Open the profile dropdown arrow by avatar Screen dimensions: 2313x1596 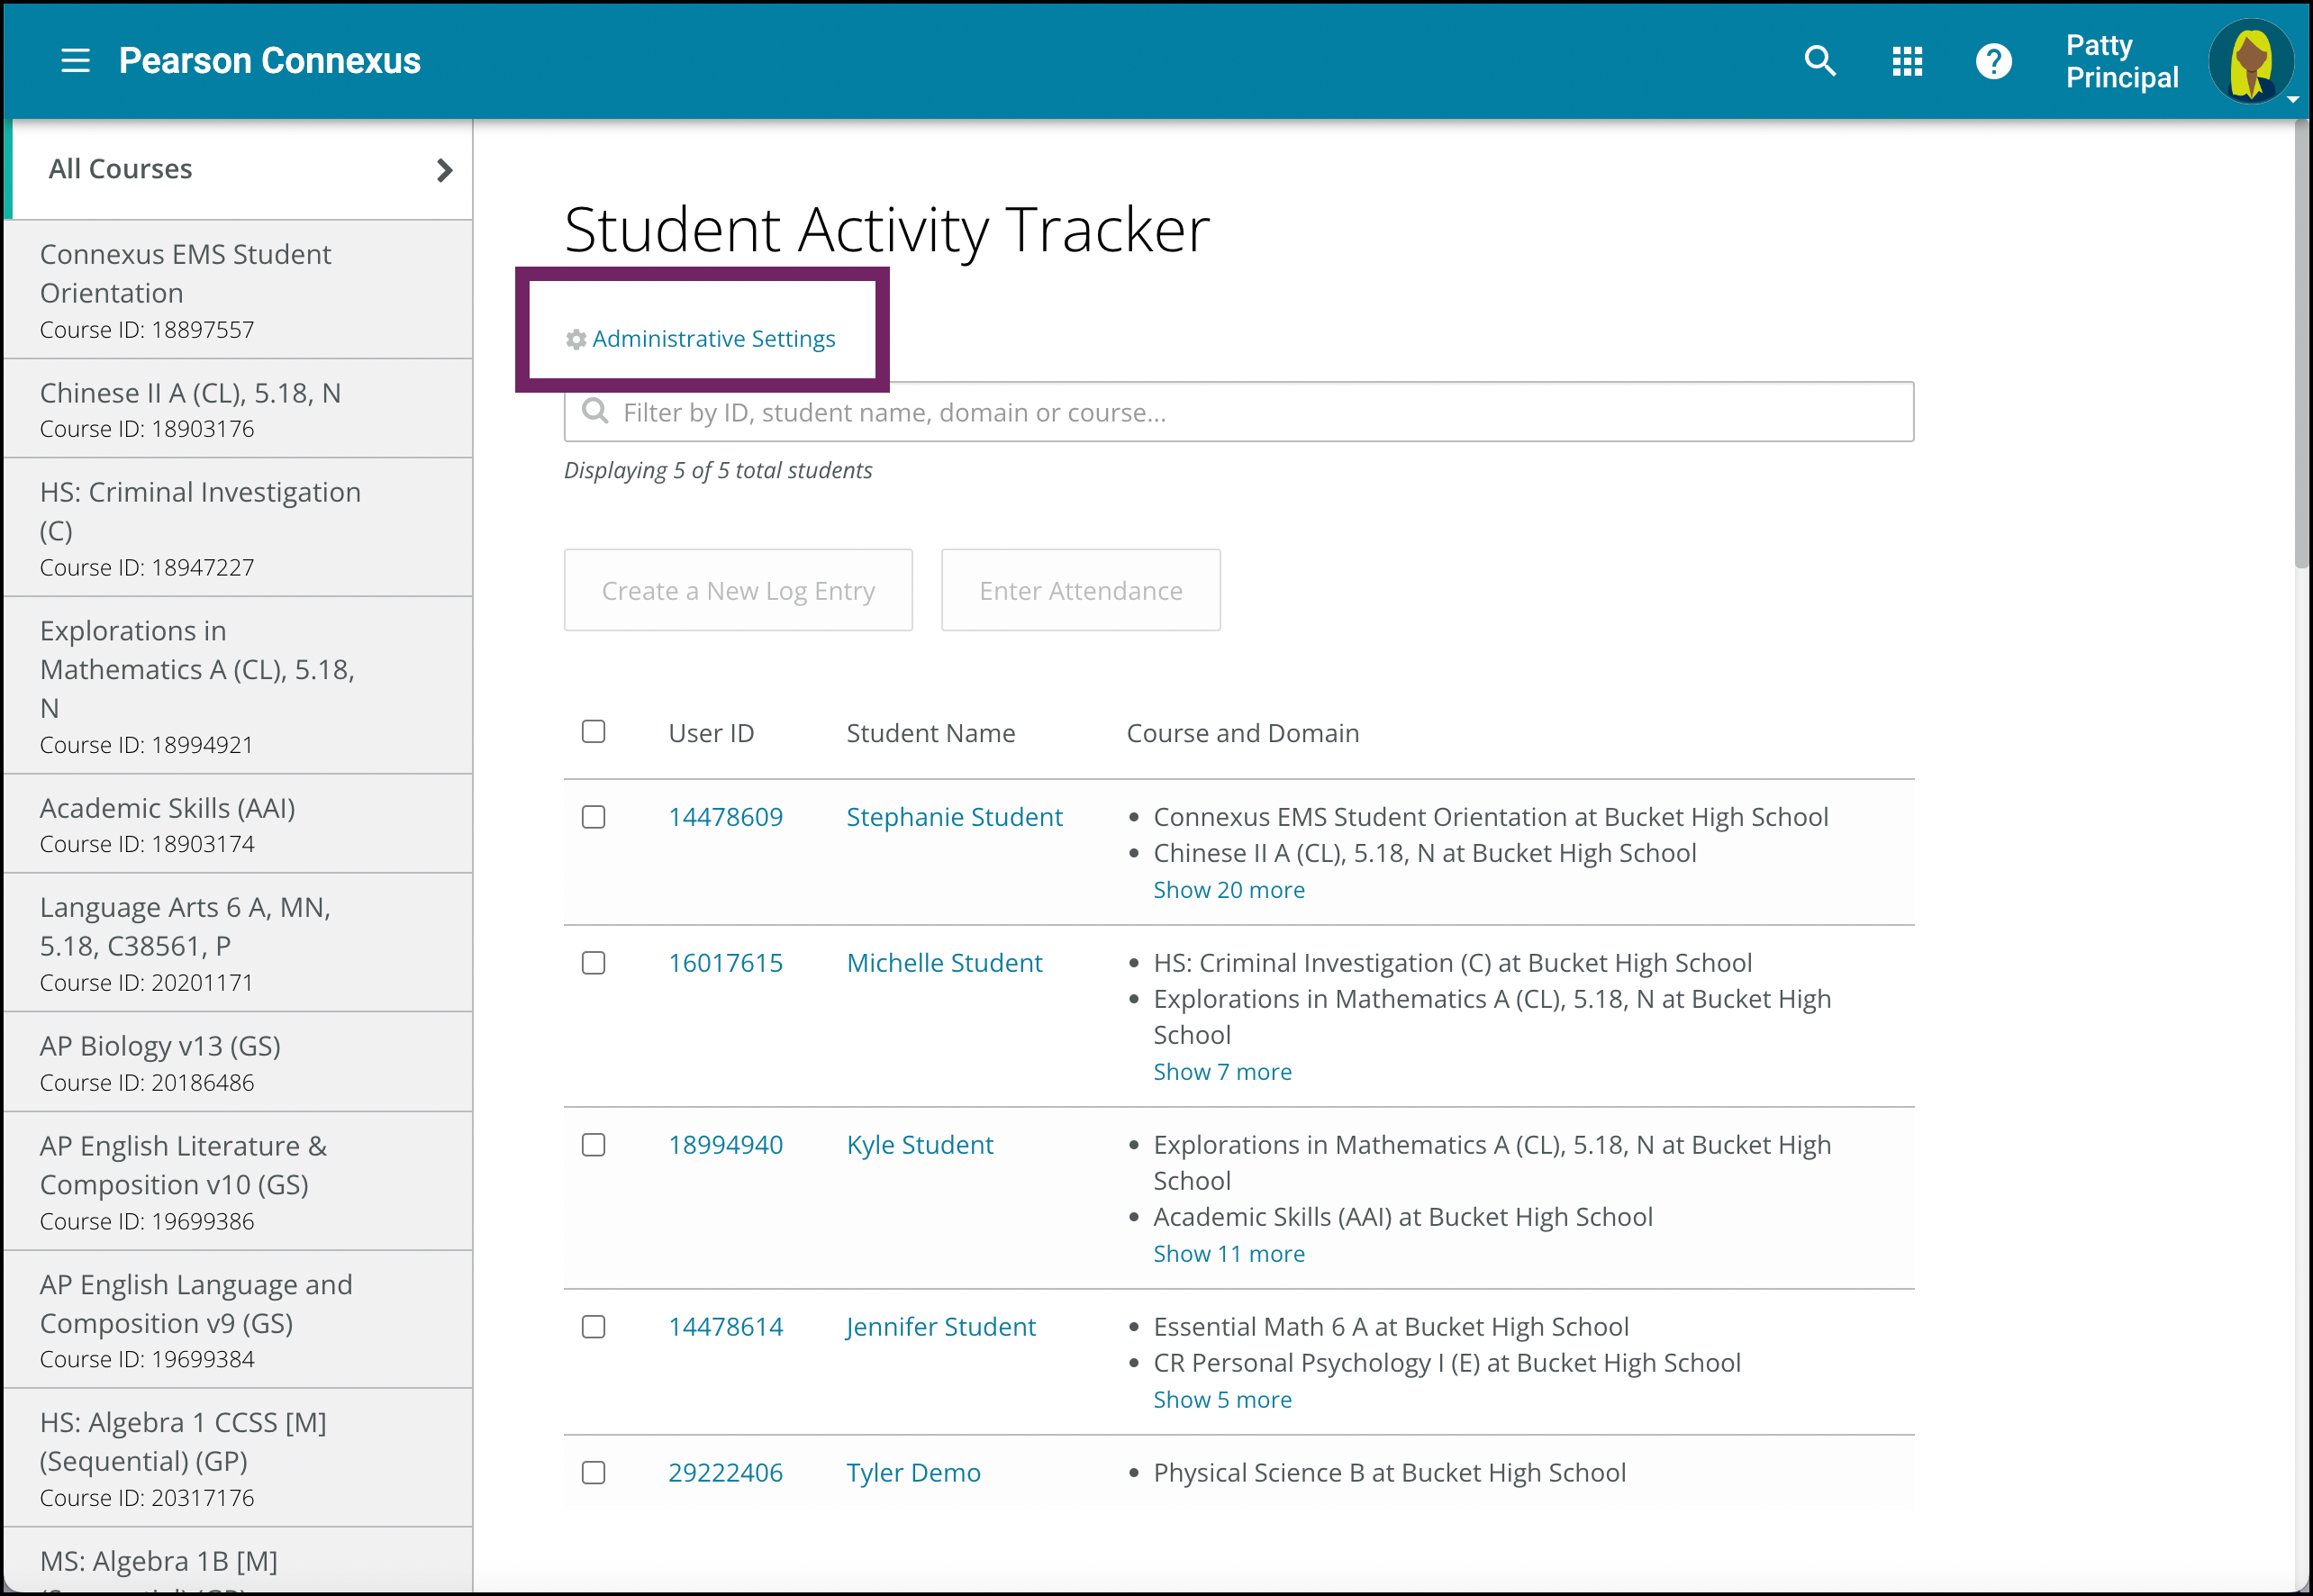click(2292, 99)
